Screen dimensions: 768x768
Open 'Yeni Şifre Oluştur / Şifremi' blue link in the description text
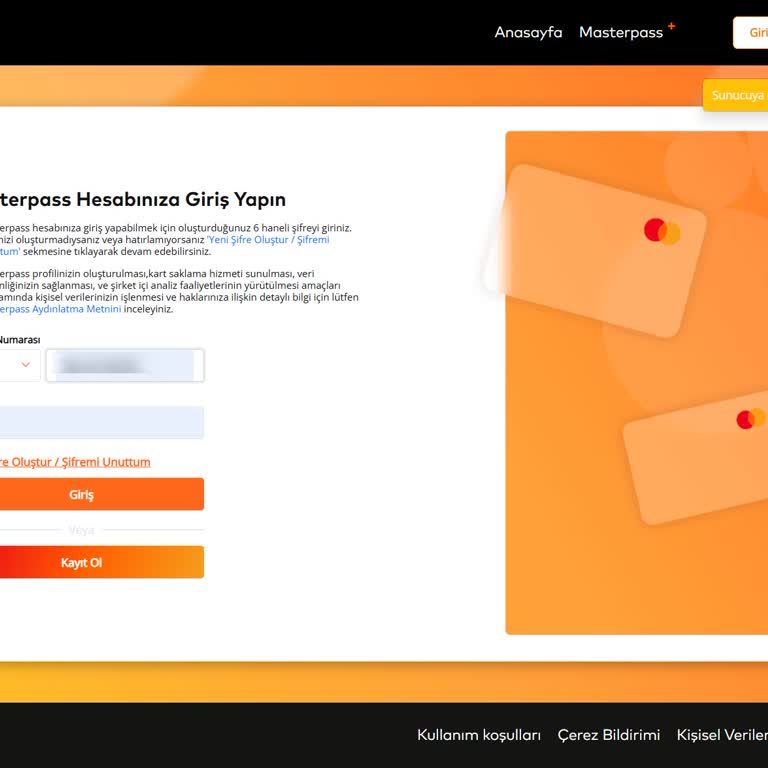coord(268,240)
